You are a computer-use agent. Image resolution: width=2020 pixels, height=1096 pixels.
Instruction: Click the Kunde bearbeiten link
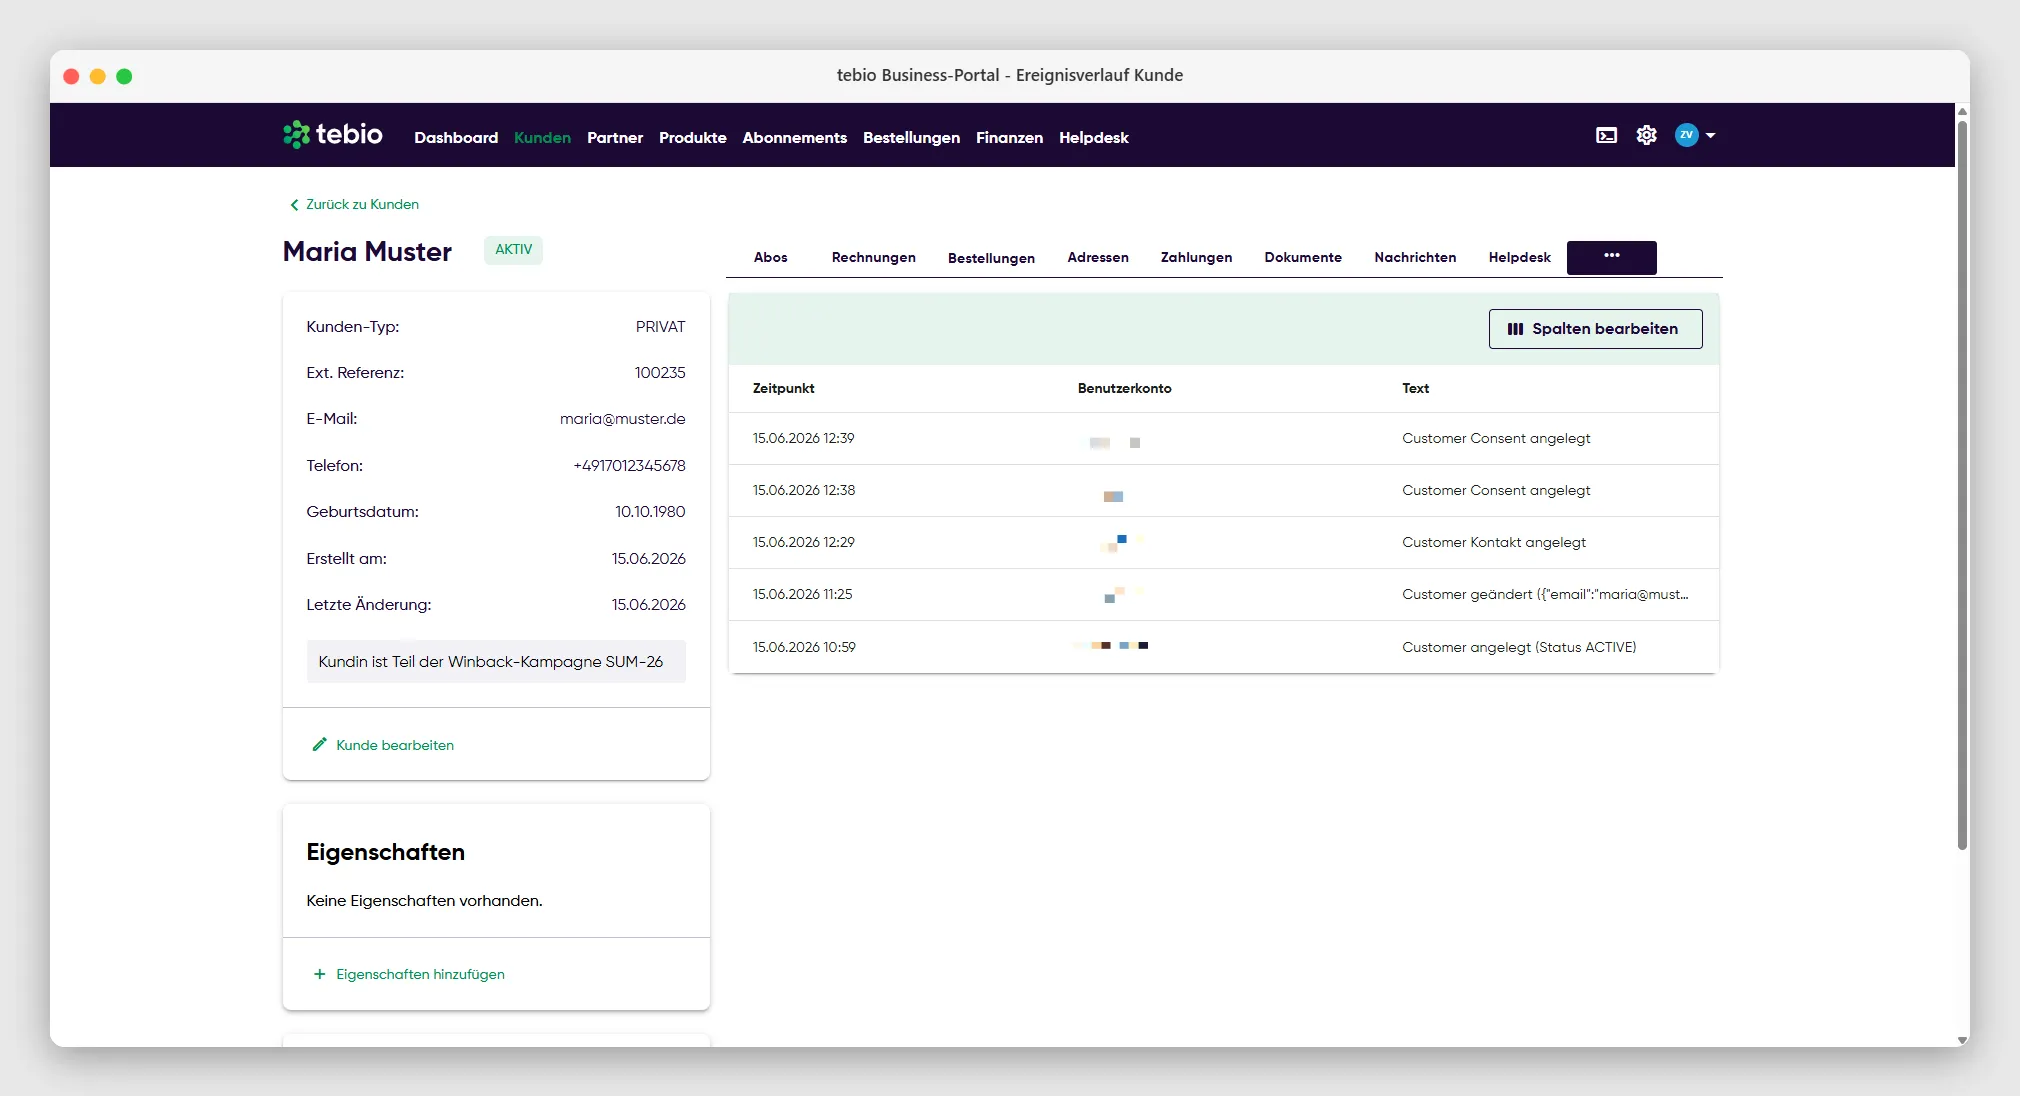(x=384, y=745)
